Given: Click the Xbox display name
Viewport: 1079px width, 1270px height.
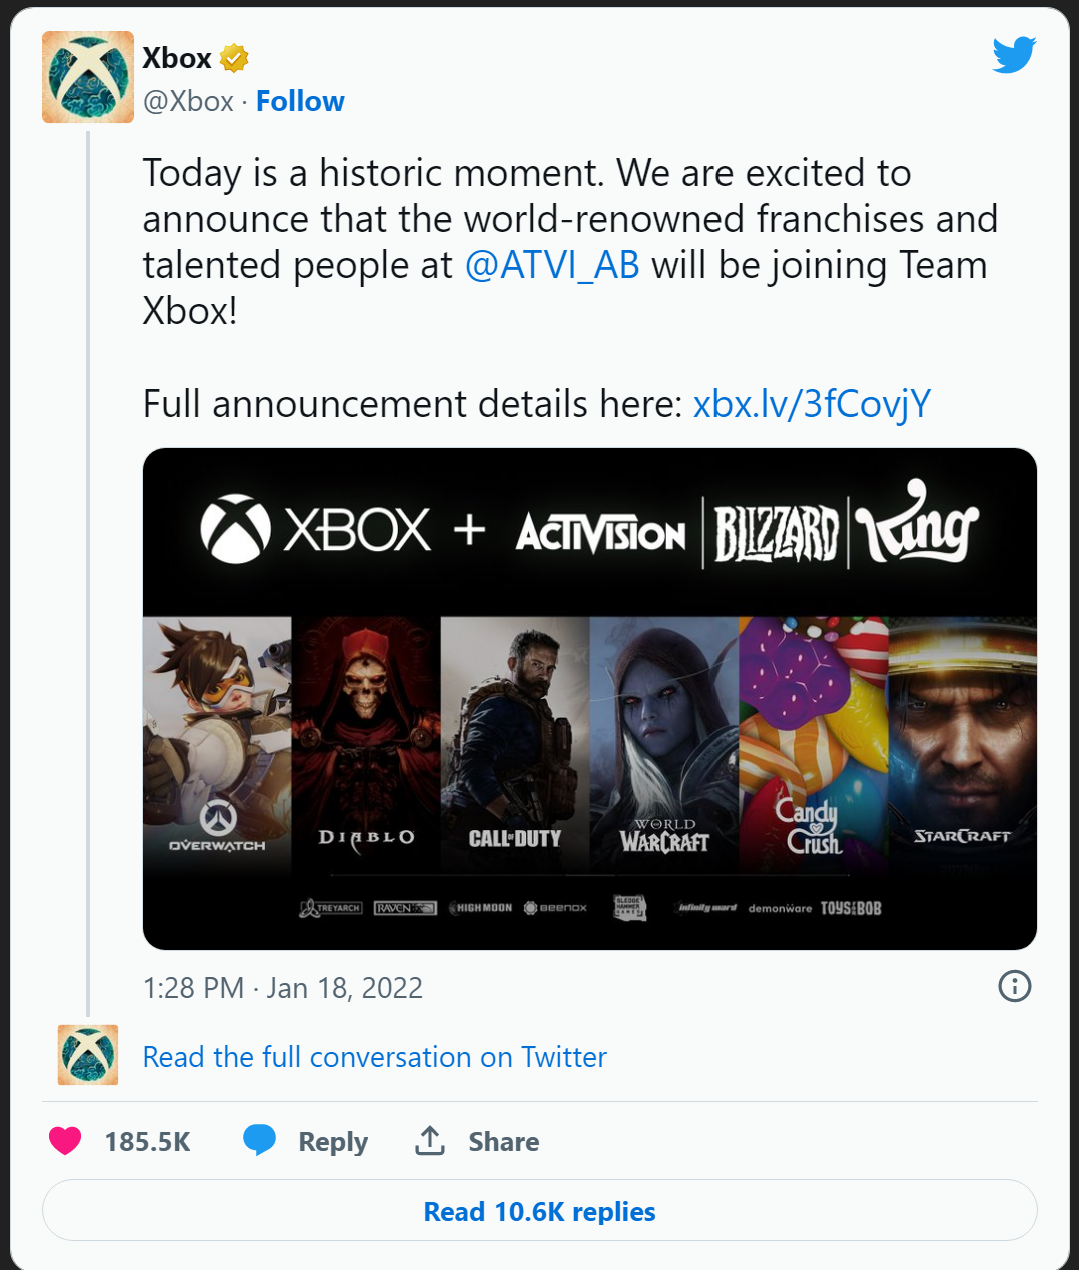Looking at the screenshot, I should pyautogui.click(x=177, y=58).
